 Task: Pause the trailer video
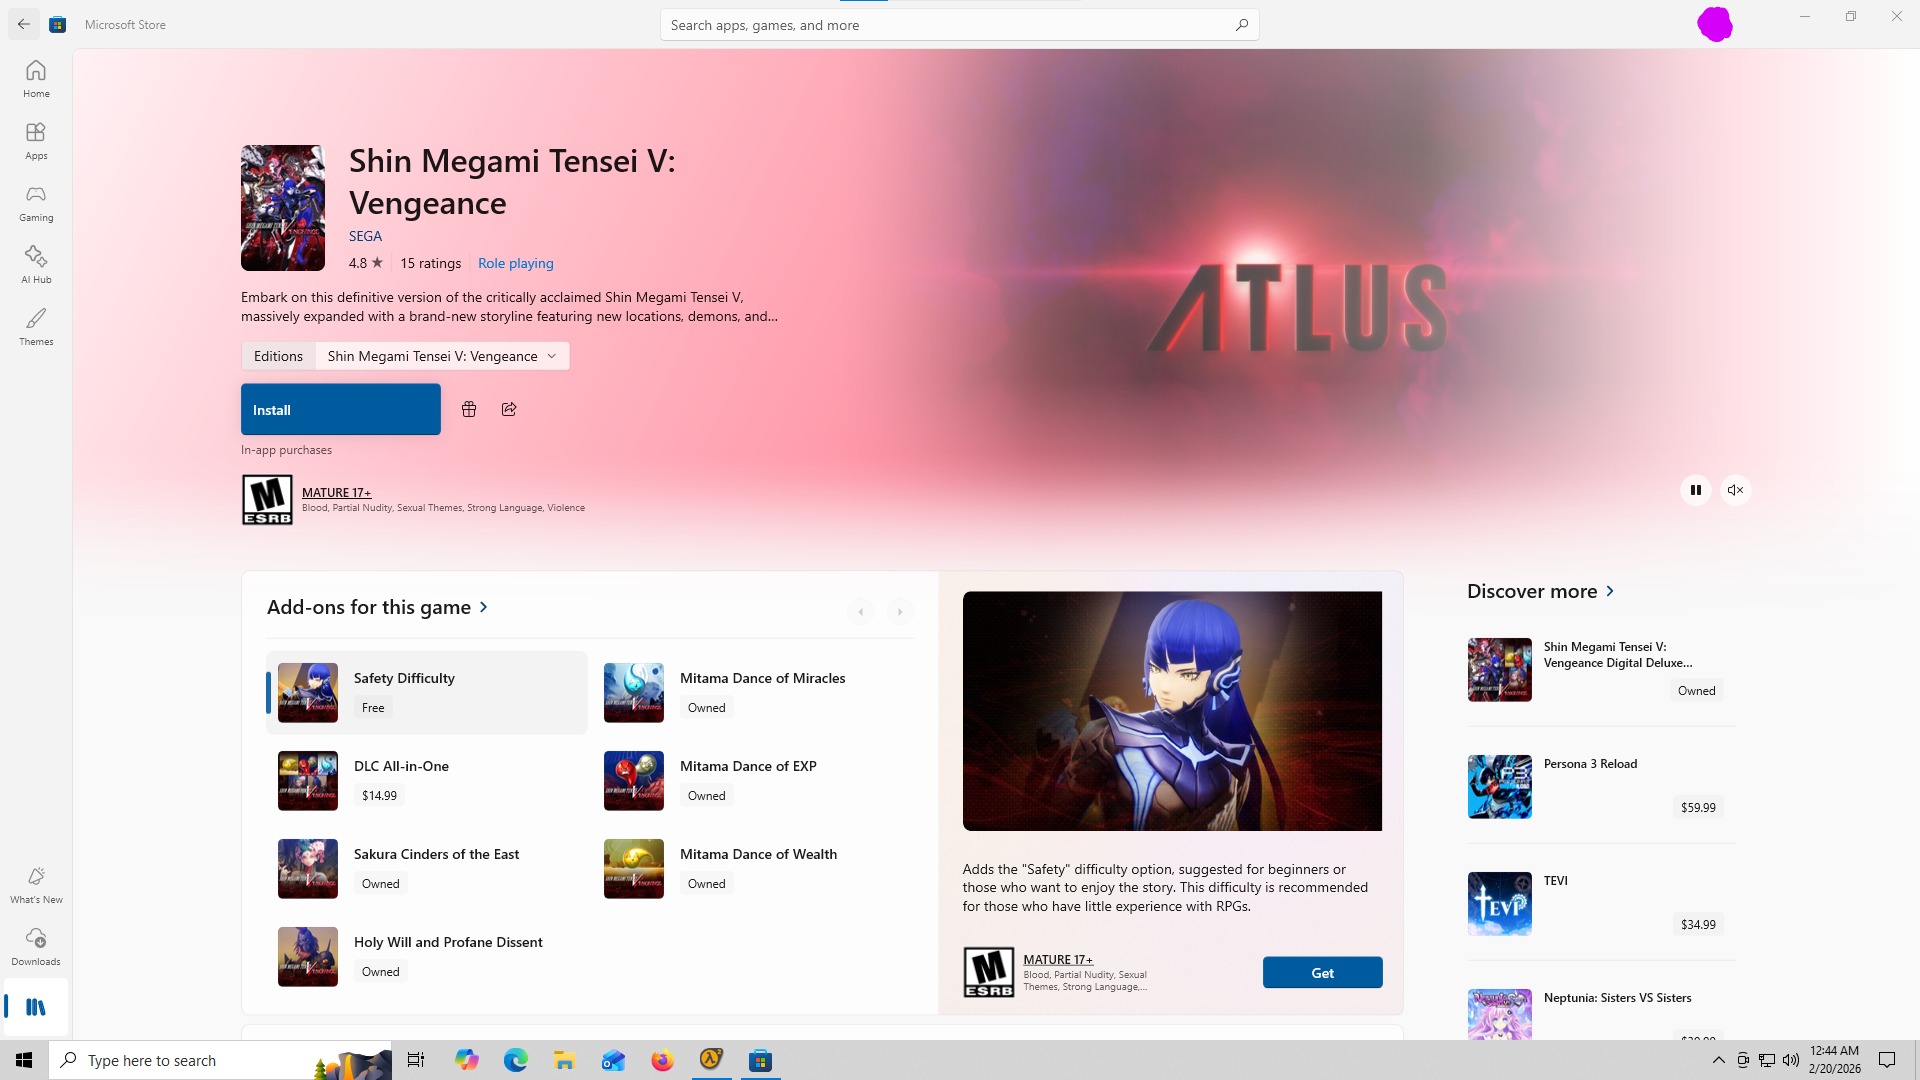click(1695, 490)
